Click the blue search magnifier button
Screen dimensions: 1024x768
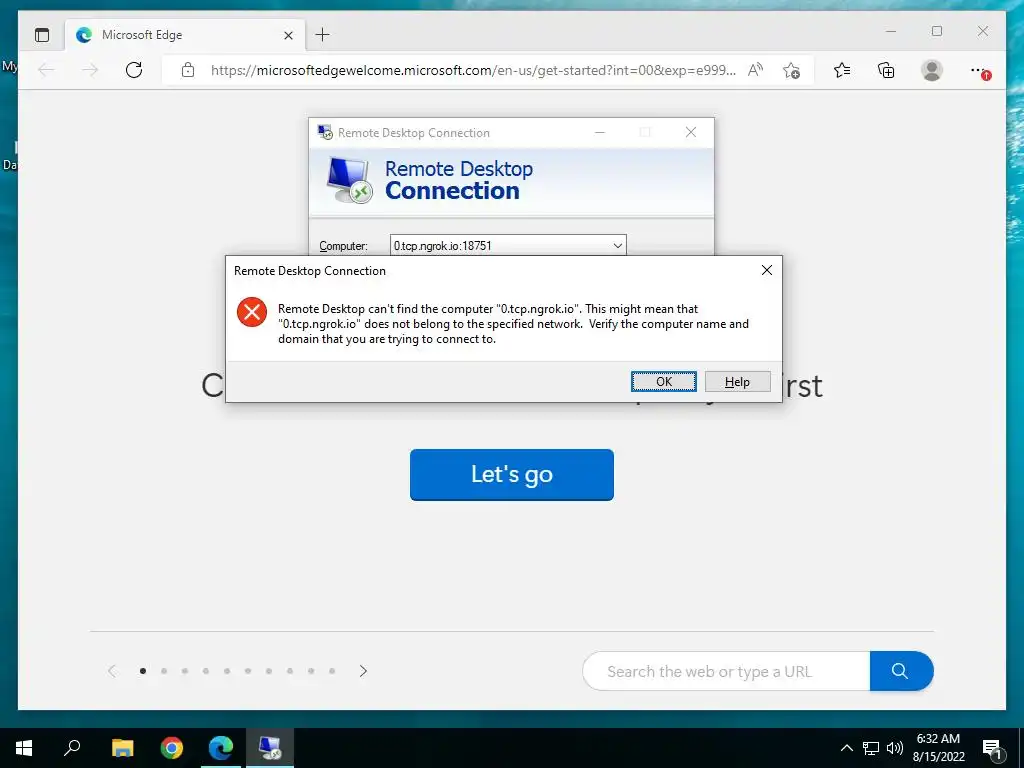click(x=901, y=671)
